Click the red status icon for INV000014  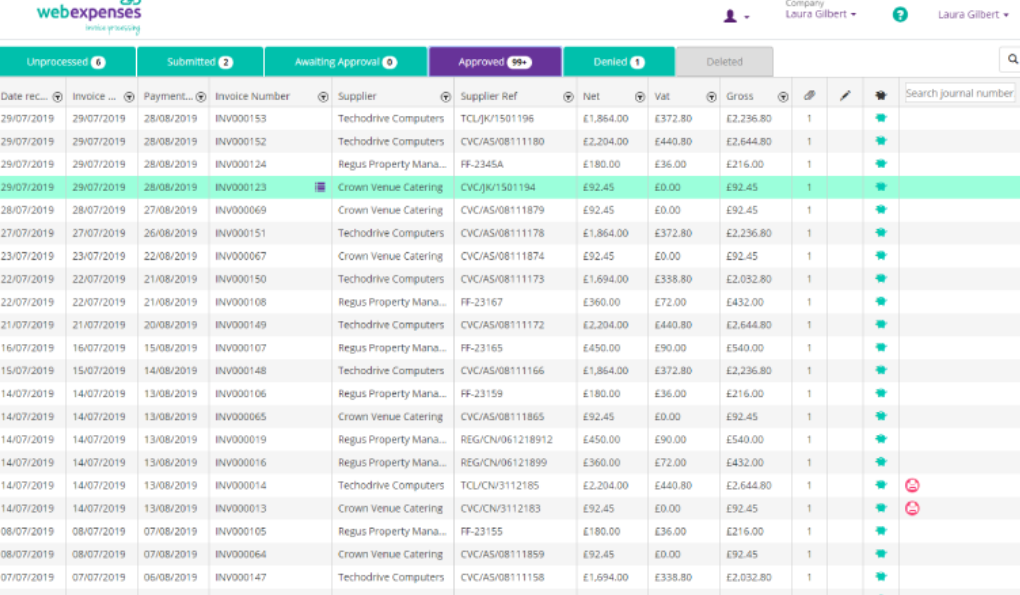912,485
